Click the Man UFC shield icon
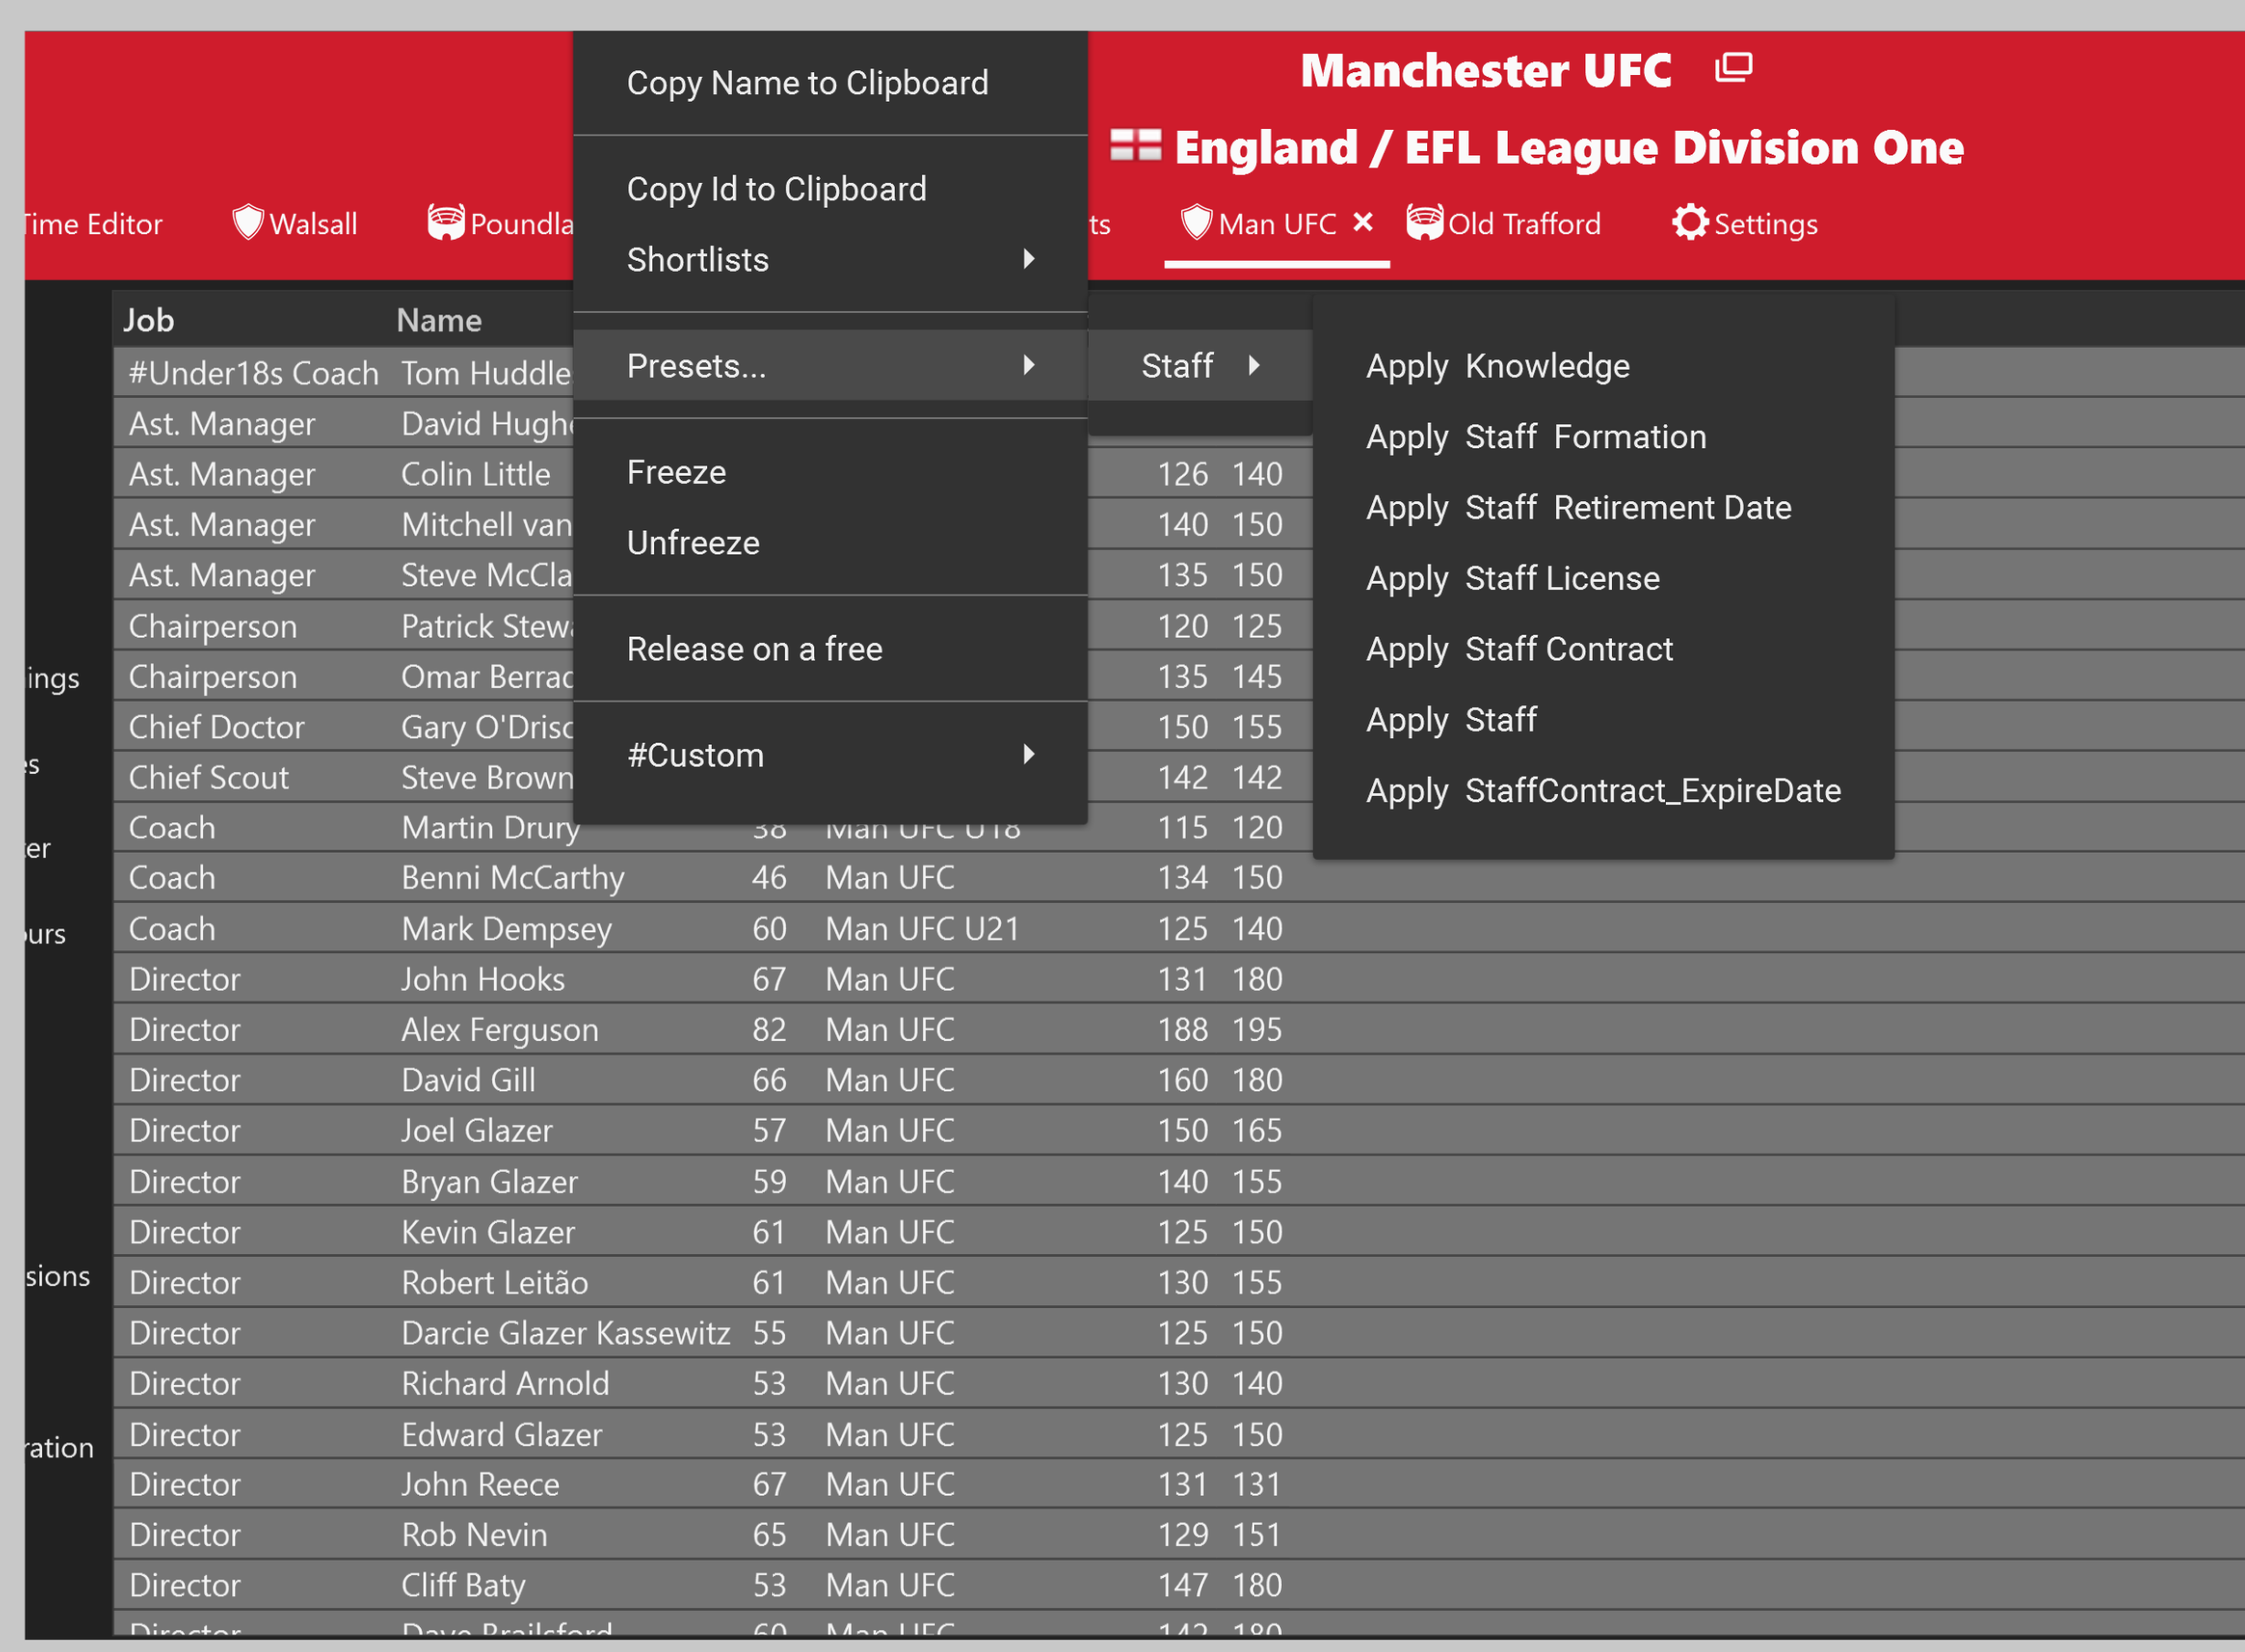The image size is (2245, 1652). click(1196, 222)
